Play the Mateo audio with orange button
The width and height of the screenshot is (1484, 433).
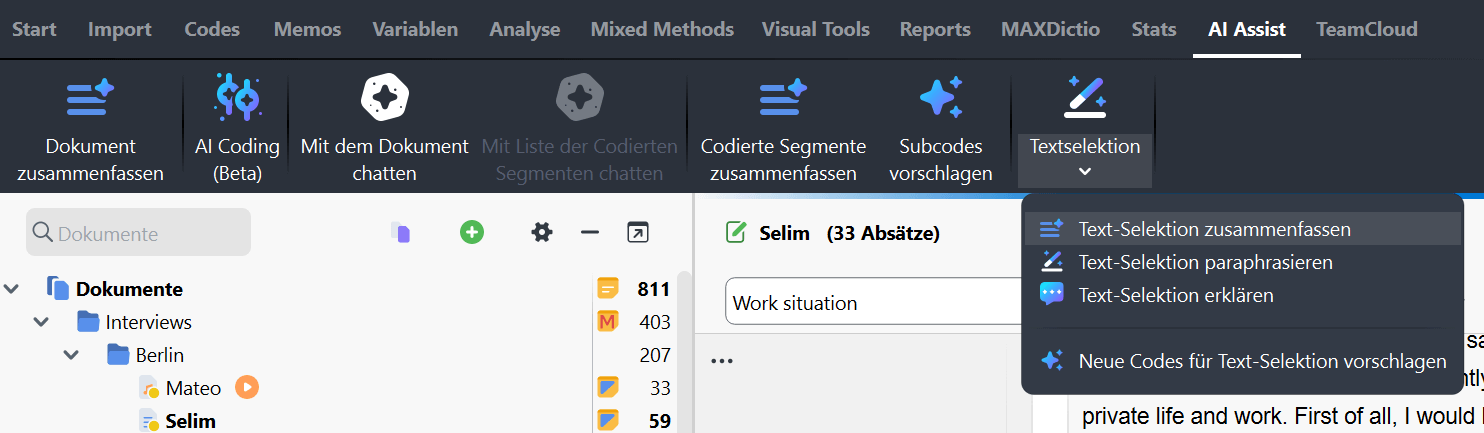coord(247,387)
